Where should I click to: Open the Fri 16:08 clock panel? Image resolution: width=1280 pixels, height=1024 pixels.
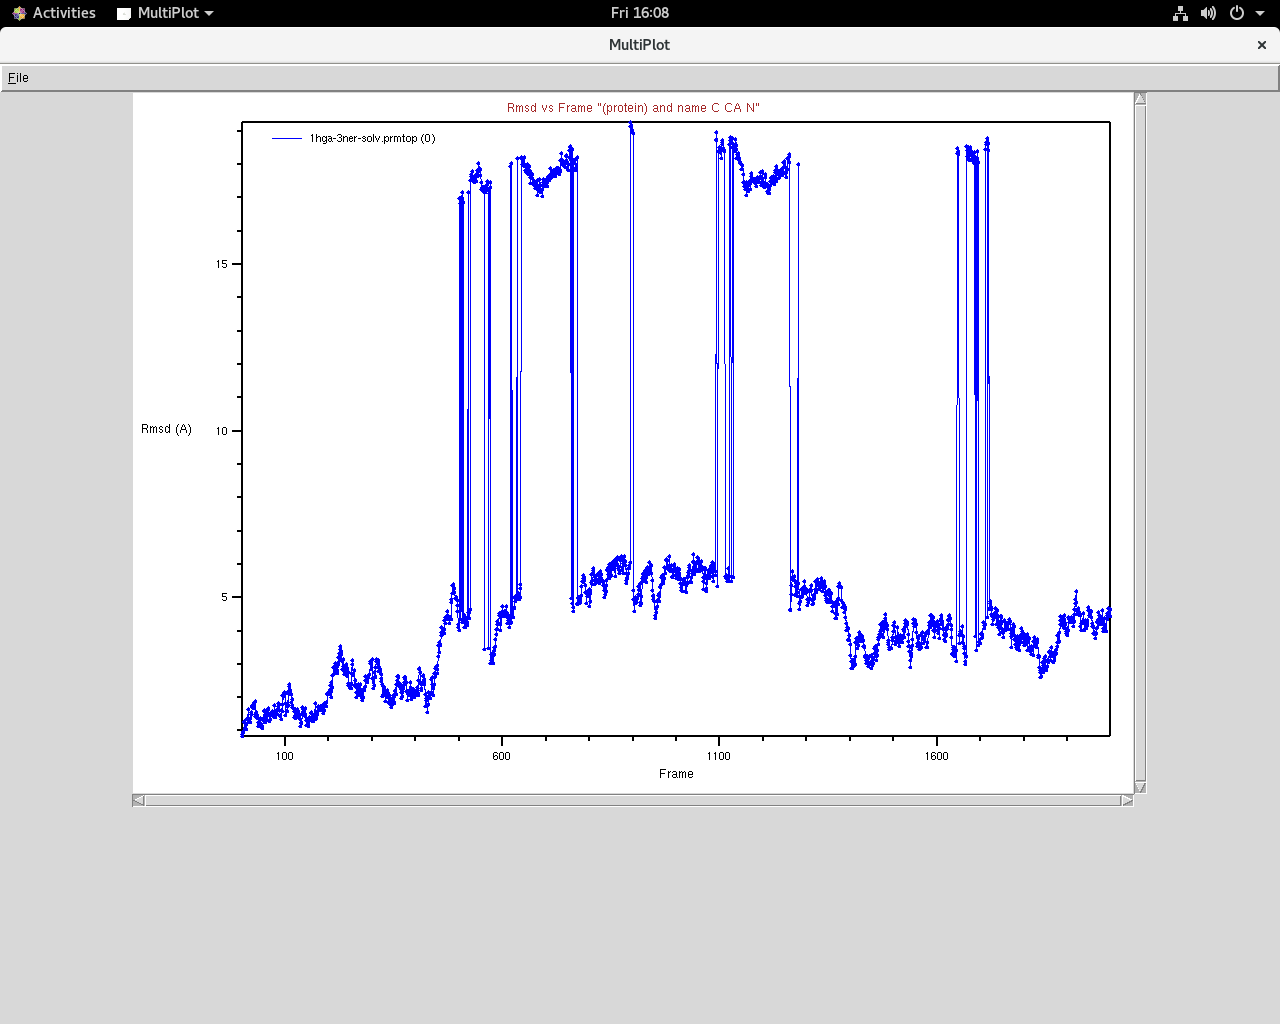639,13
